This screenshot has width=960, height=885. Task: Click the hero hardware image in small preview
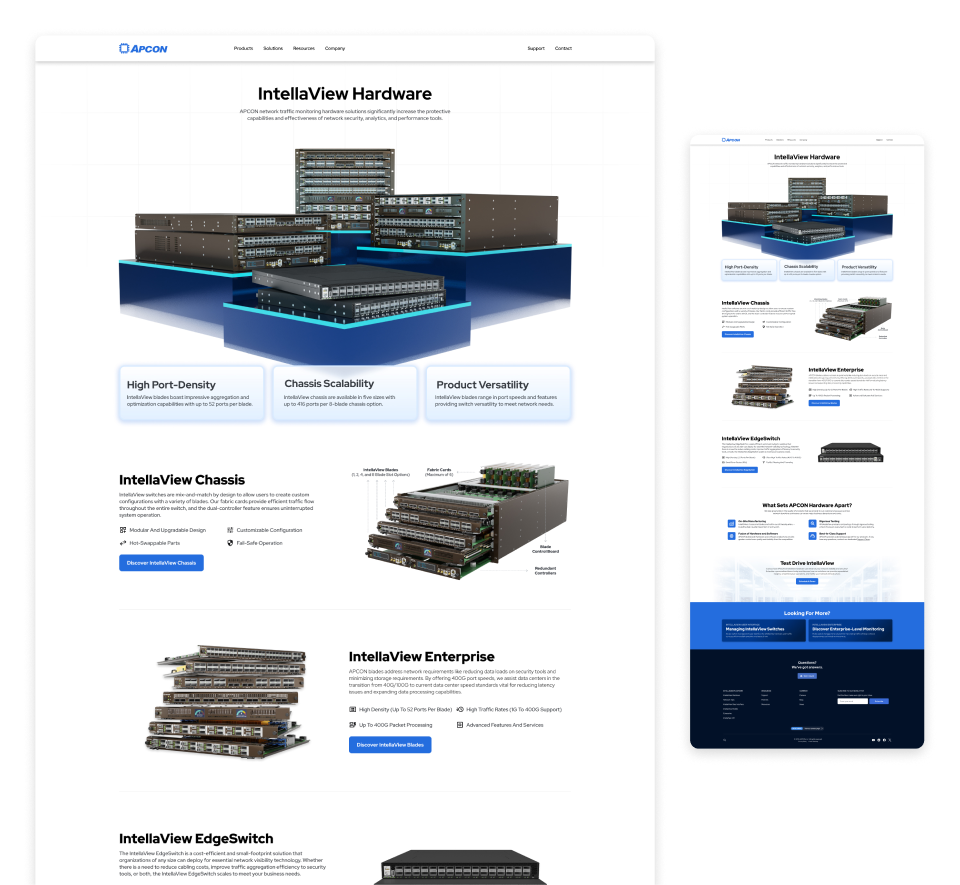coord(807,217)
